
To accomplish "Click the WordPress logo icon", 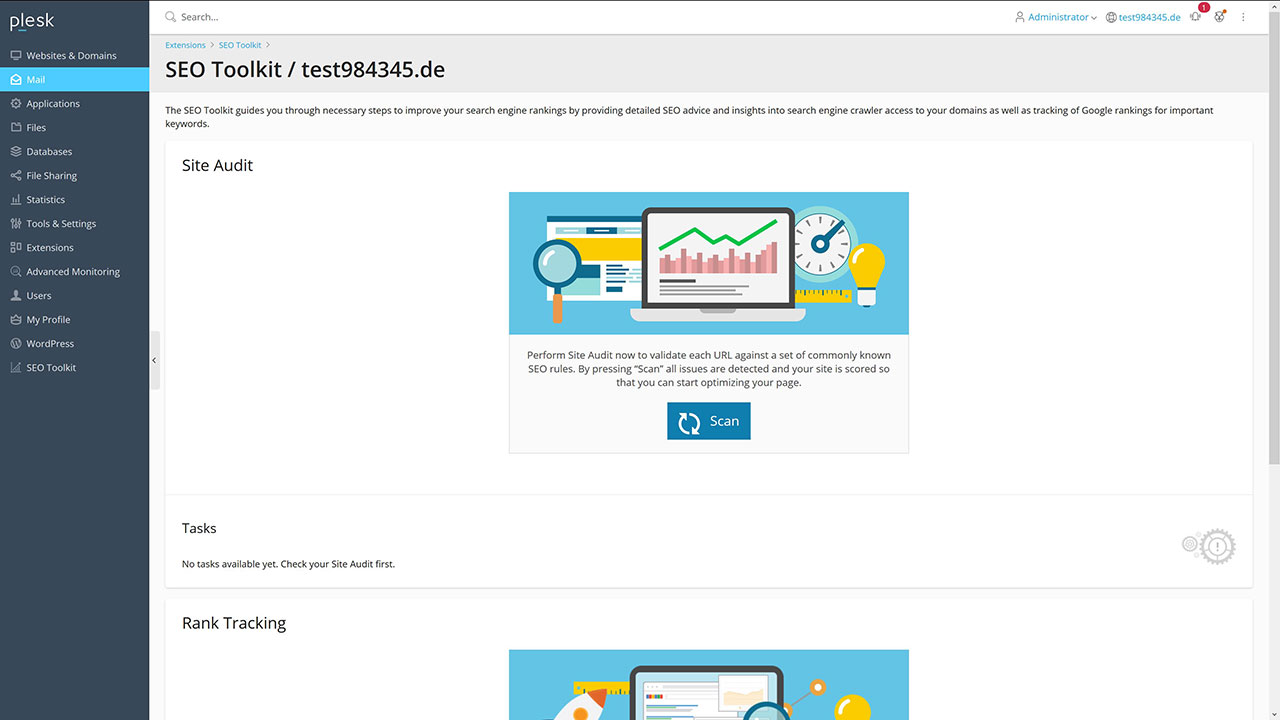I will click(x=16, y=344).
